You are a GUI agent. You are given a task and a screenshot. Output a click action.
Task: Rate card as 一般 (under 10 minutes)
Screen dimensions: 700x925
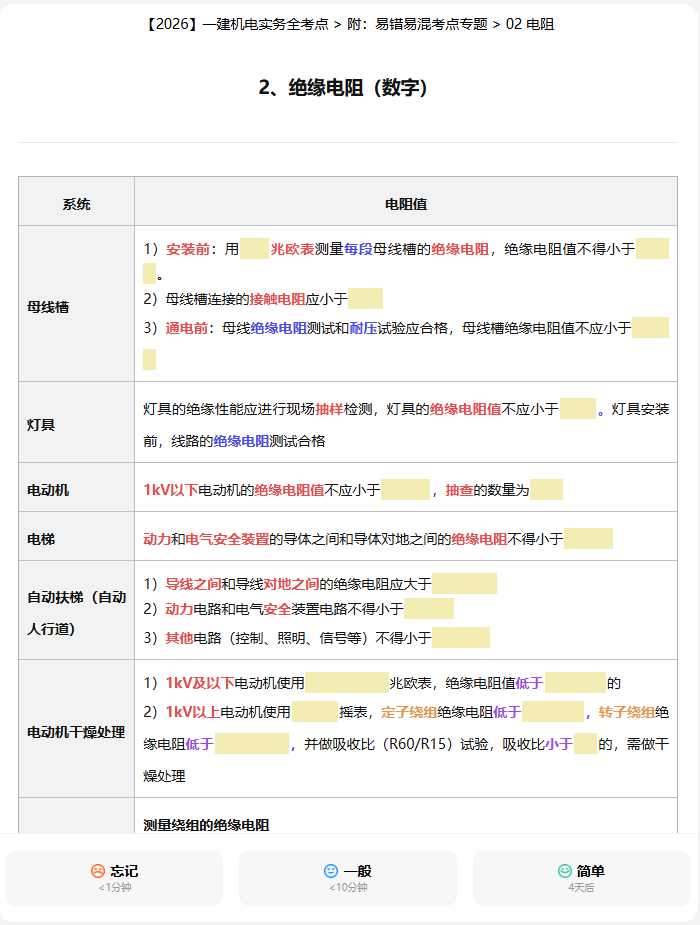point(348,878)
